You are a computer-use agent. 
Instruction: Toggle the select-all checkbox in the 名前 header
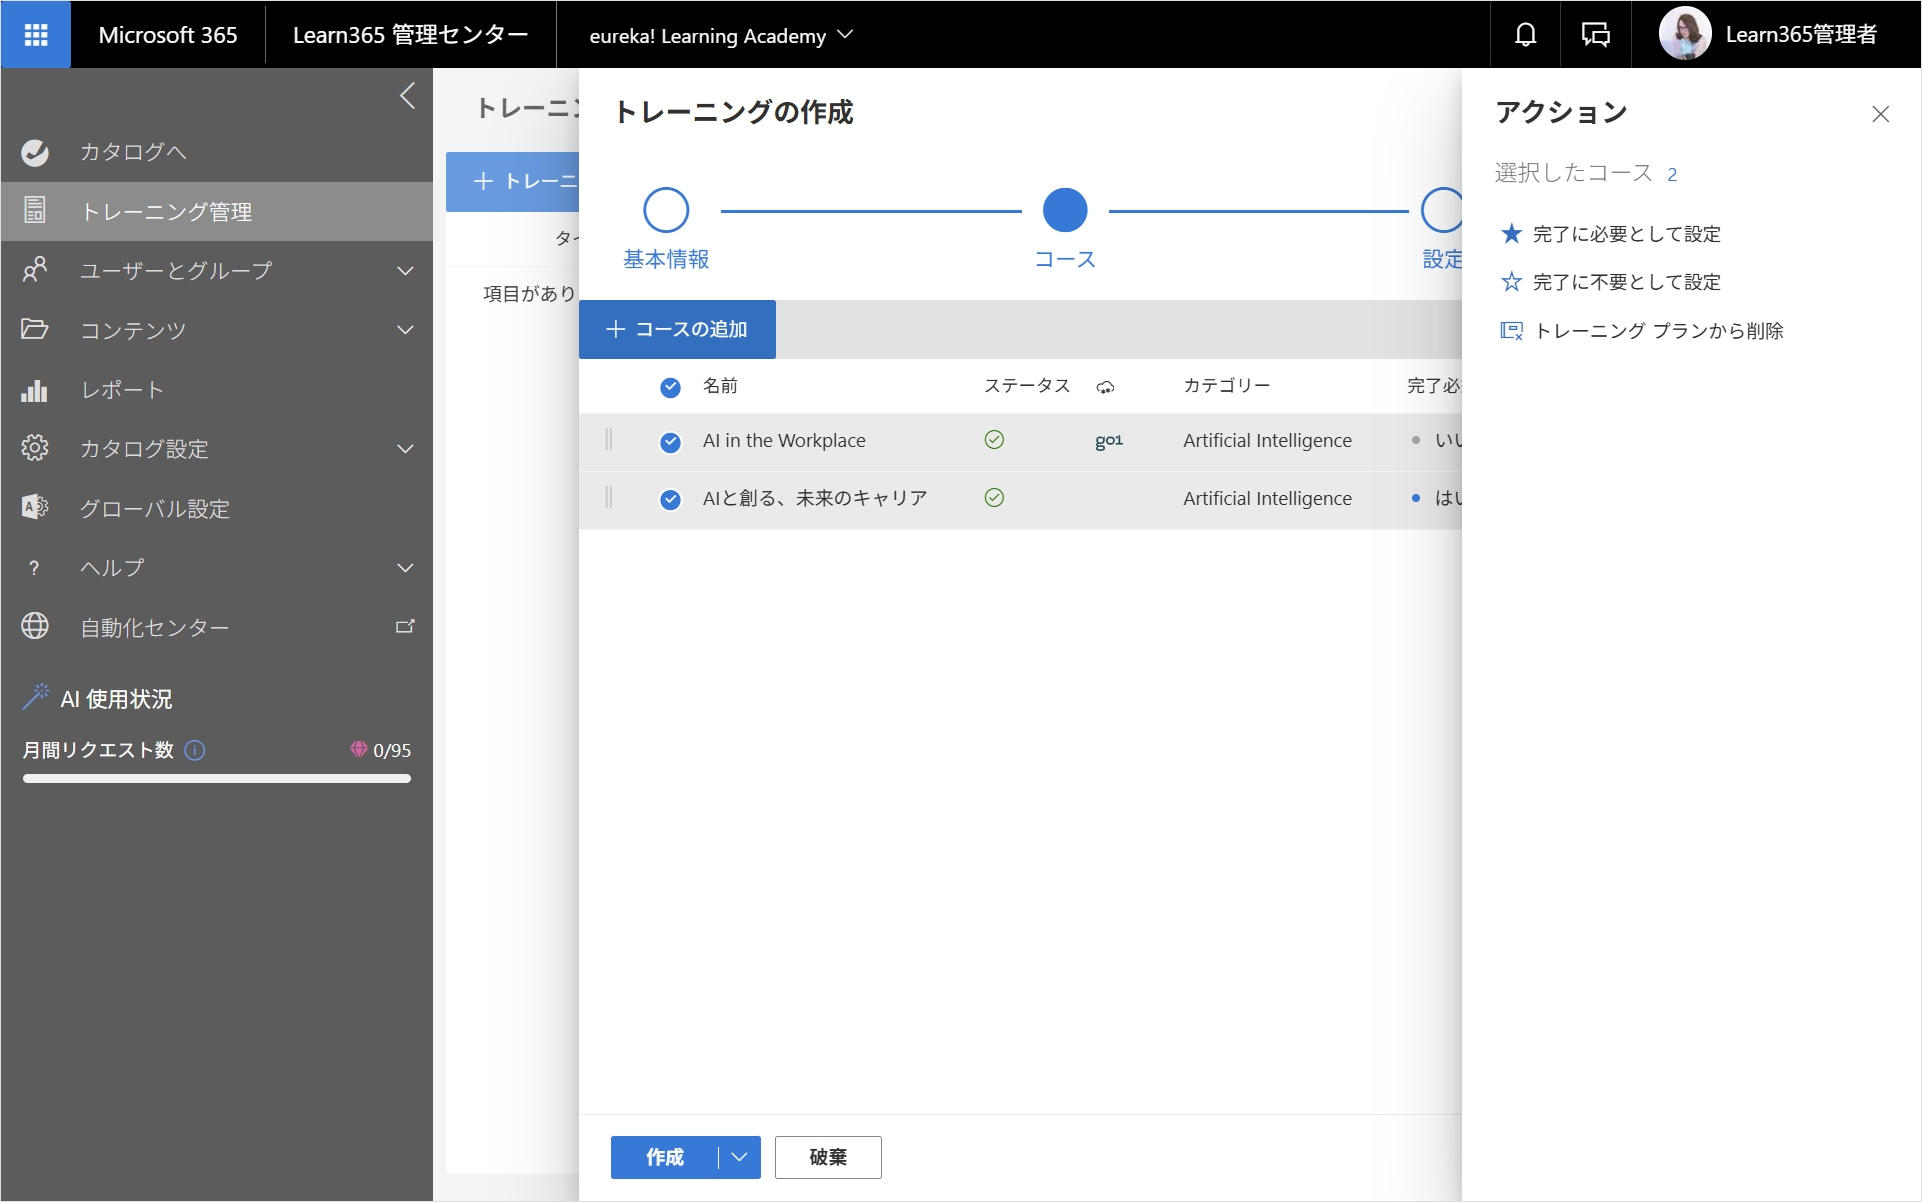click(671, 387)
